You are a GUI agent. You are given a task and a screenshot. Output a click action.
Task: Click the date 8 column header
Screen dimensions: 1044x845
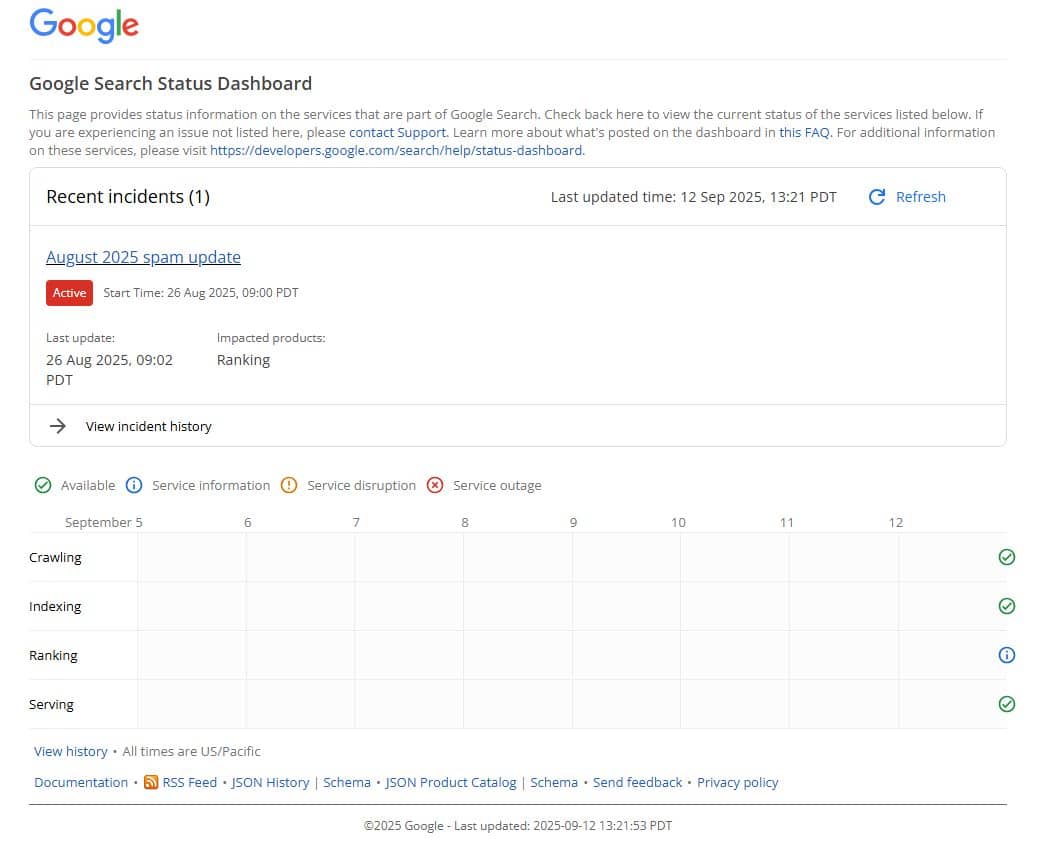click(465, 523)
